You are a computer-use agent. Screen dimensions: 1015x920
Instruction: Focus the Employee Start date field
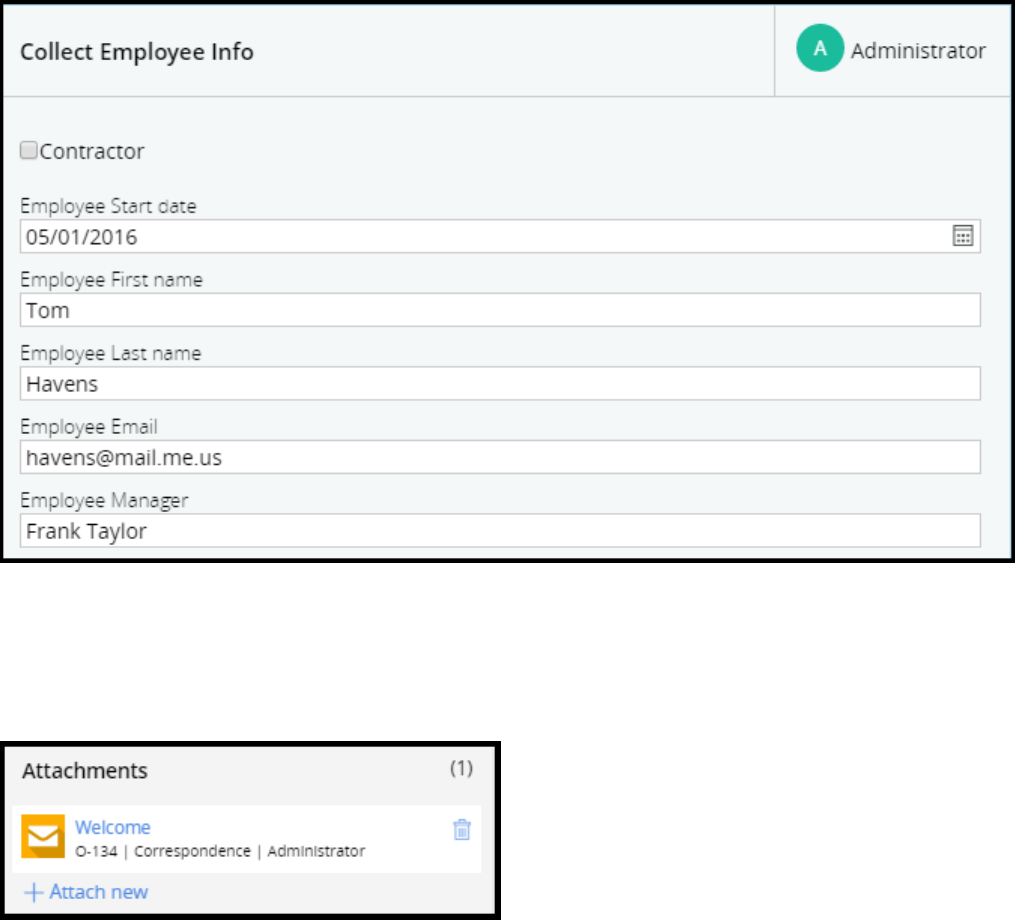(x=480, y=237)
